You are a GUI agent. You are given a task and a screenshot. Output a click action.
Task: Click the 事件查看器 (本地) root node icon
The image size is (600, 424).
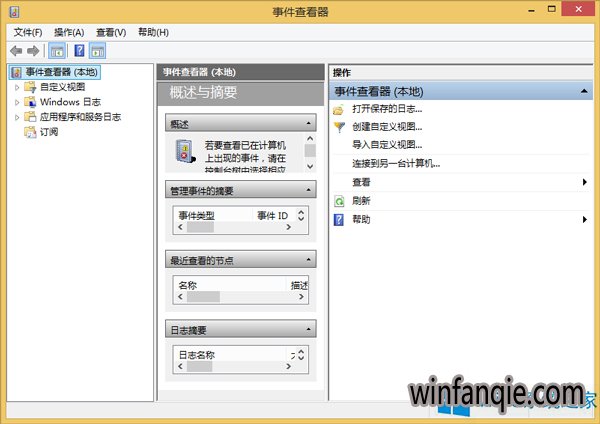point(16,72)
